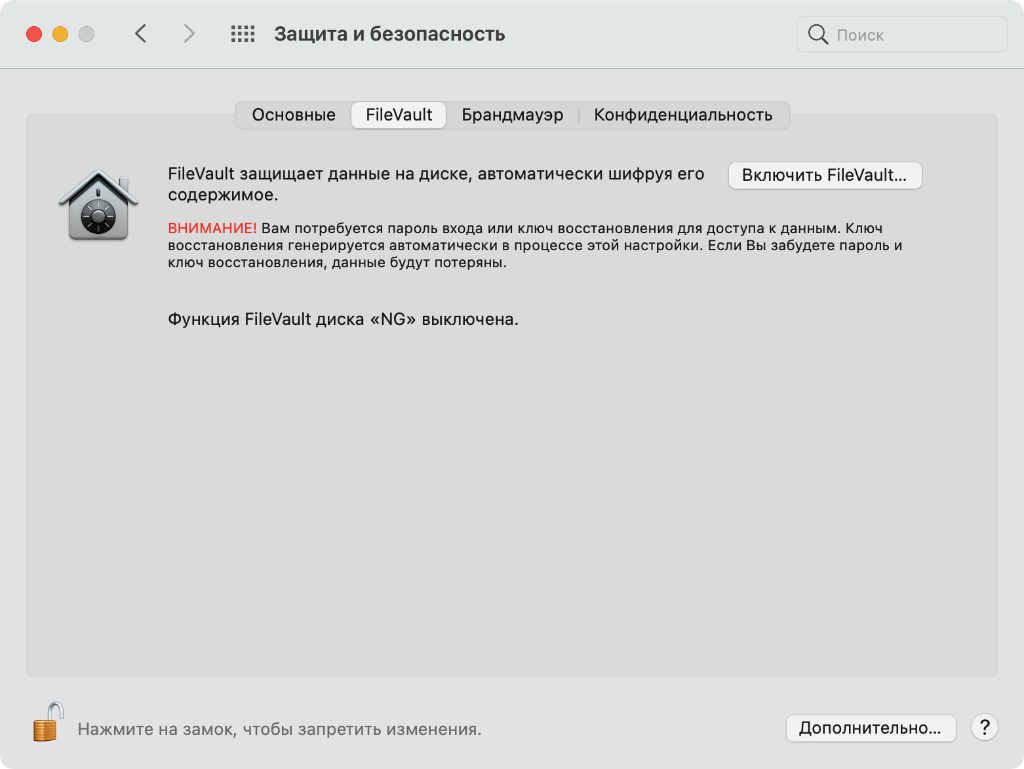
Task: Select the FileVault tab
Action: pyautogui.click(x=399, y=115)
